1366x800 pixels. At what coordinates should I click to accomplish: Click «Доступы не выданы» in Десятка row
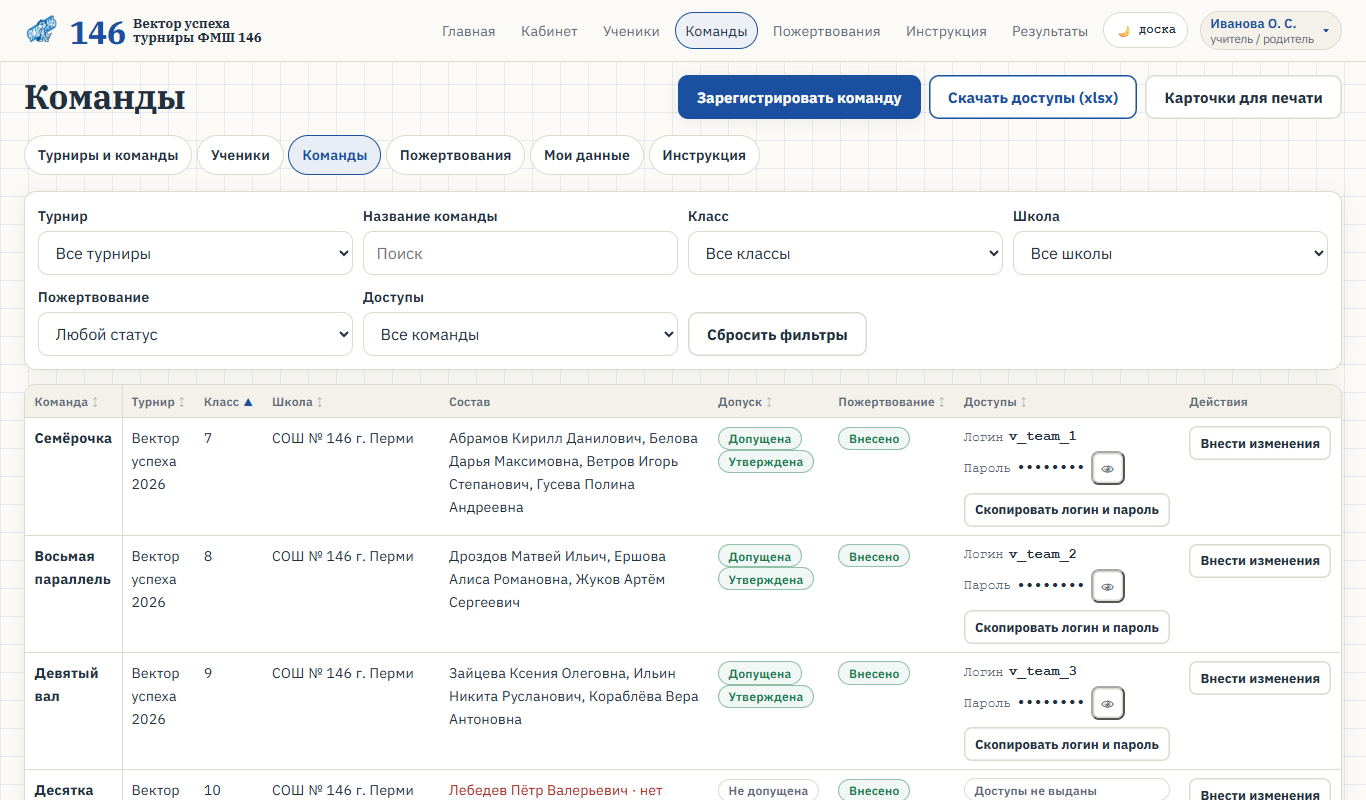[1067, 790]
